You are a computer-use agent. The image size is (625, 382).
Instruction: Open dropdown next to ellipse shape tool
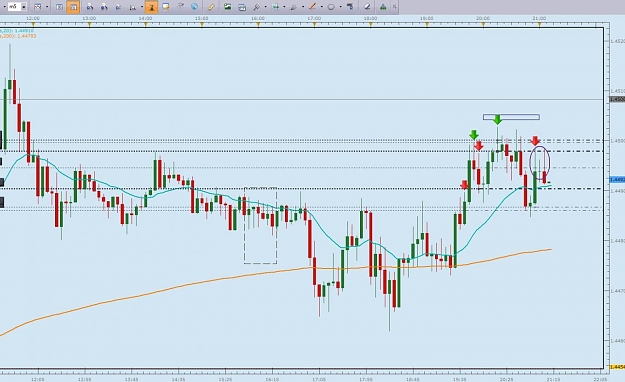[x=340, y=7]
